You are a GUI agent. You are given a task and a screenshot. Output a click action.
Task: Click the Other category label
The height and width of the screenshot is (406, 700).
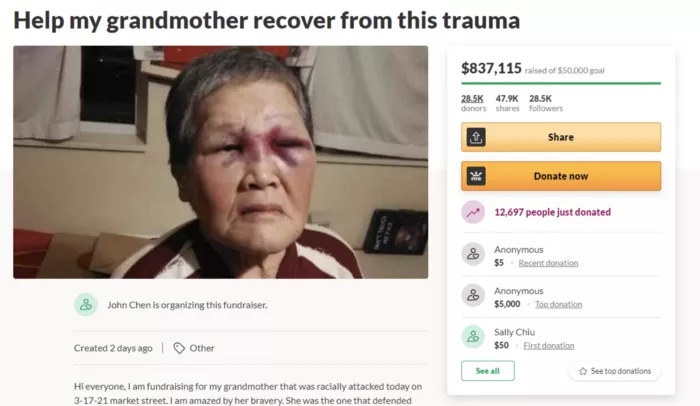point(202,348)
